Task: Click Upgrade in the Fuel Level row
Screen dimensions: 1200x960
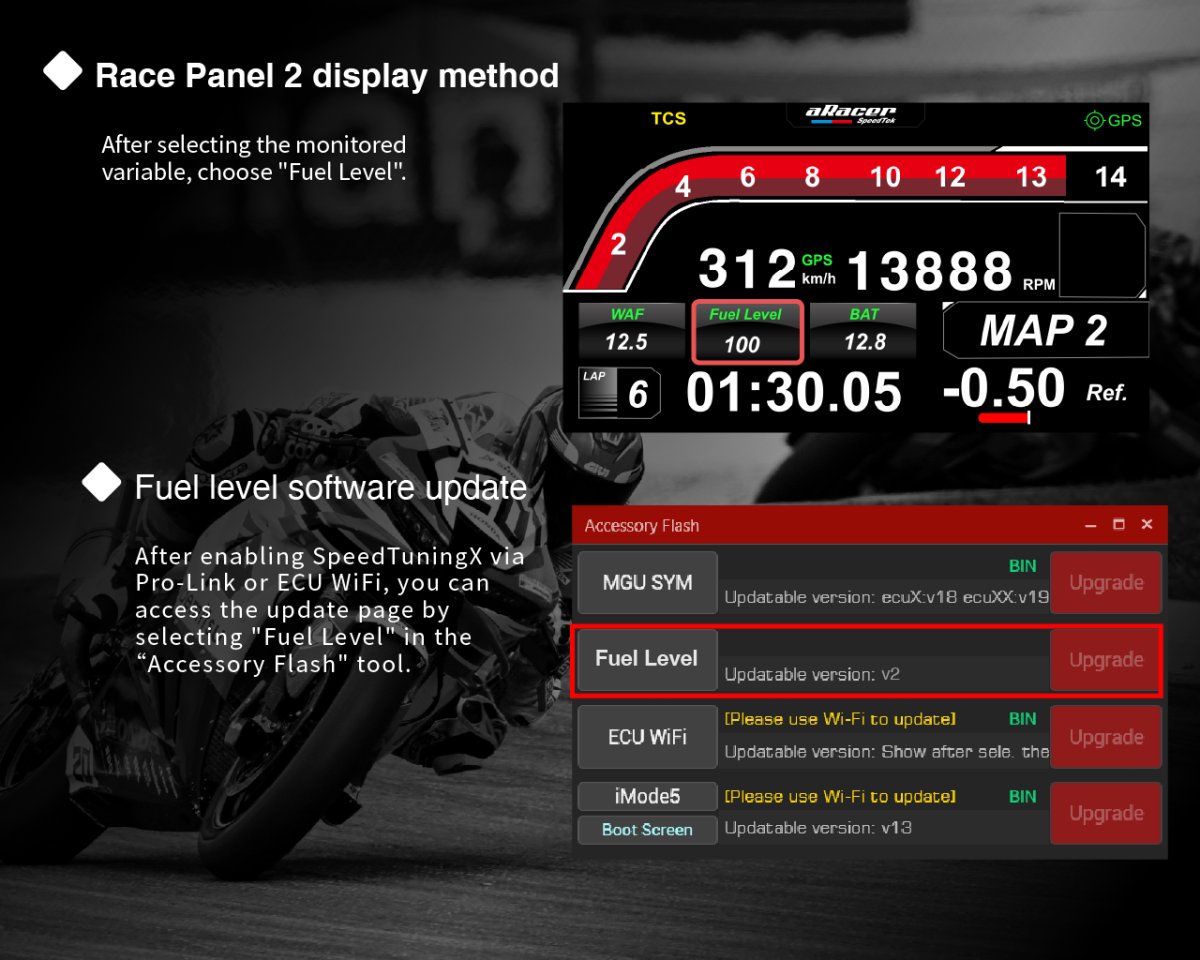Action: coord(1106,660)
